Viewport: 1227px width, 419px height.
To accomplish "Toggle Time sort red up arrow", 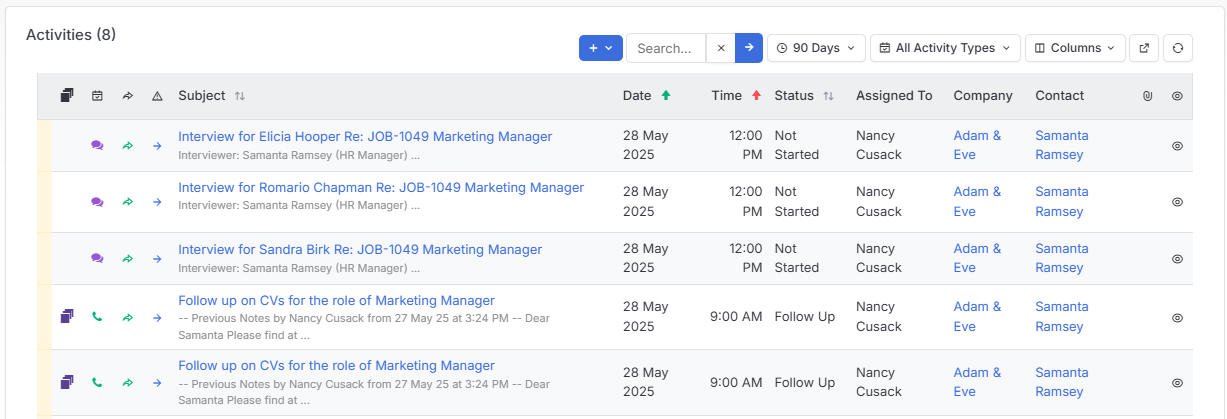I will click(756, 96).
